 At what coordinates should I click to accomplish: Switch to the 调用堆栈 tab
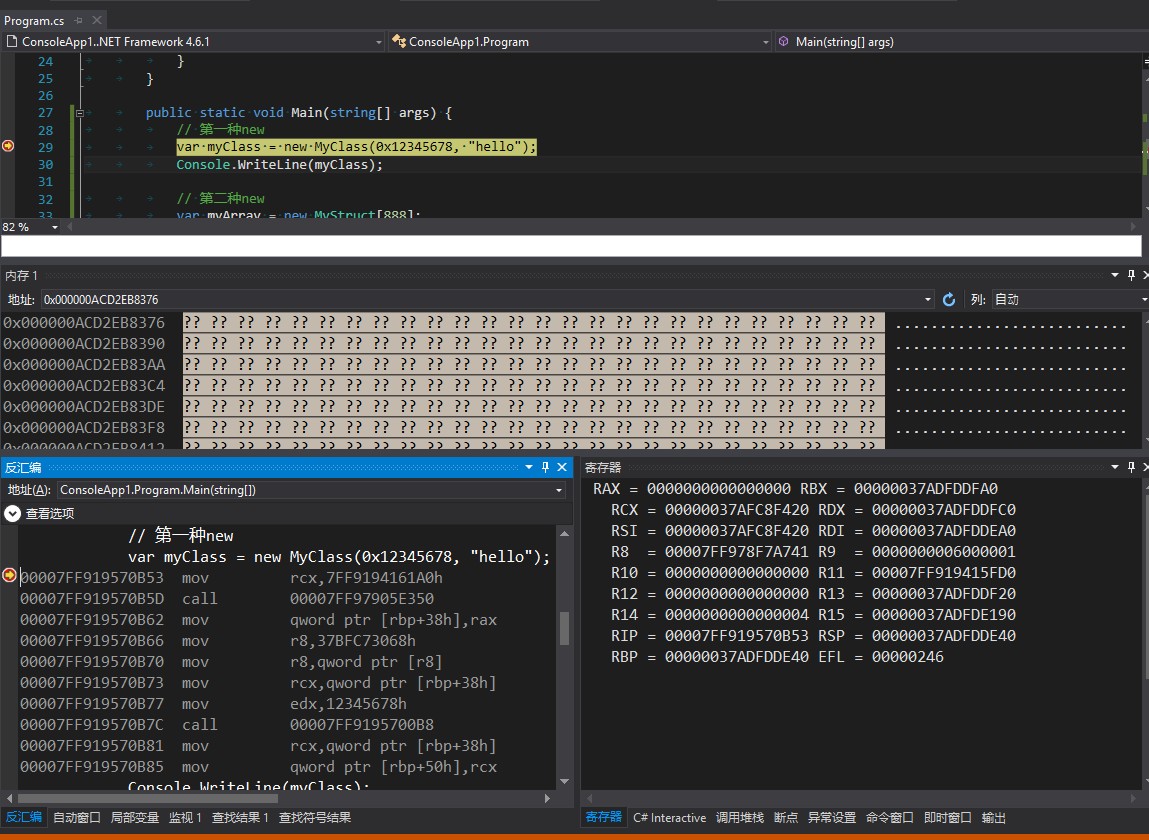(x=740, y=817)
